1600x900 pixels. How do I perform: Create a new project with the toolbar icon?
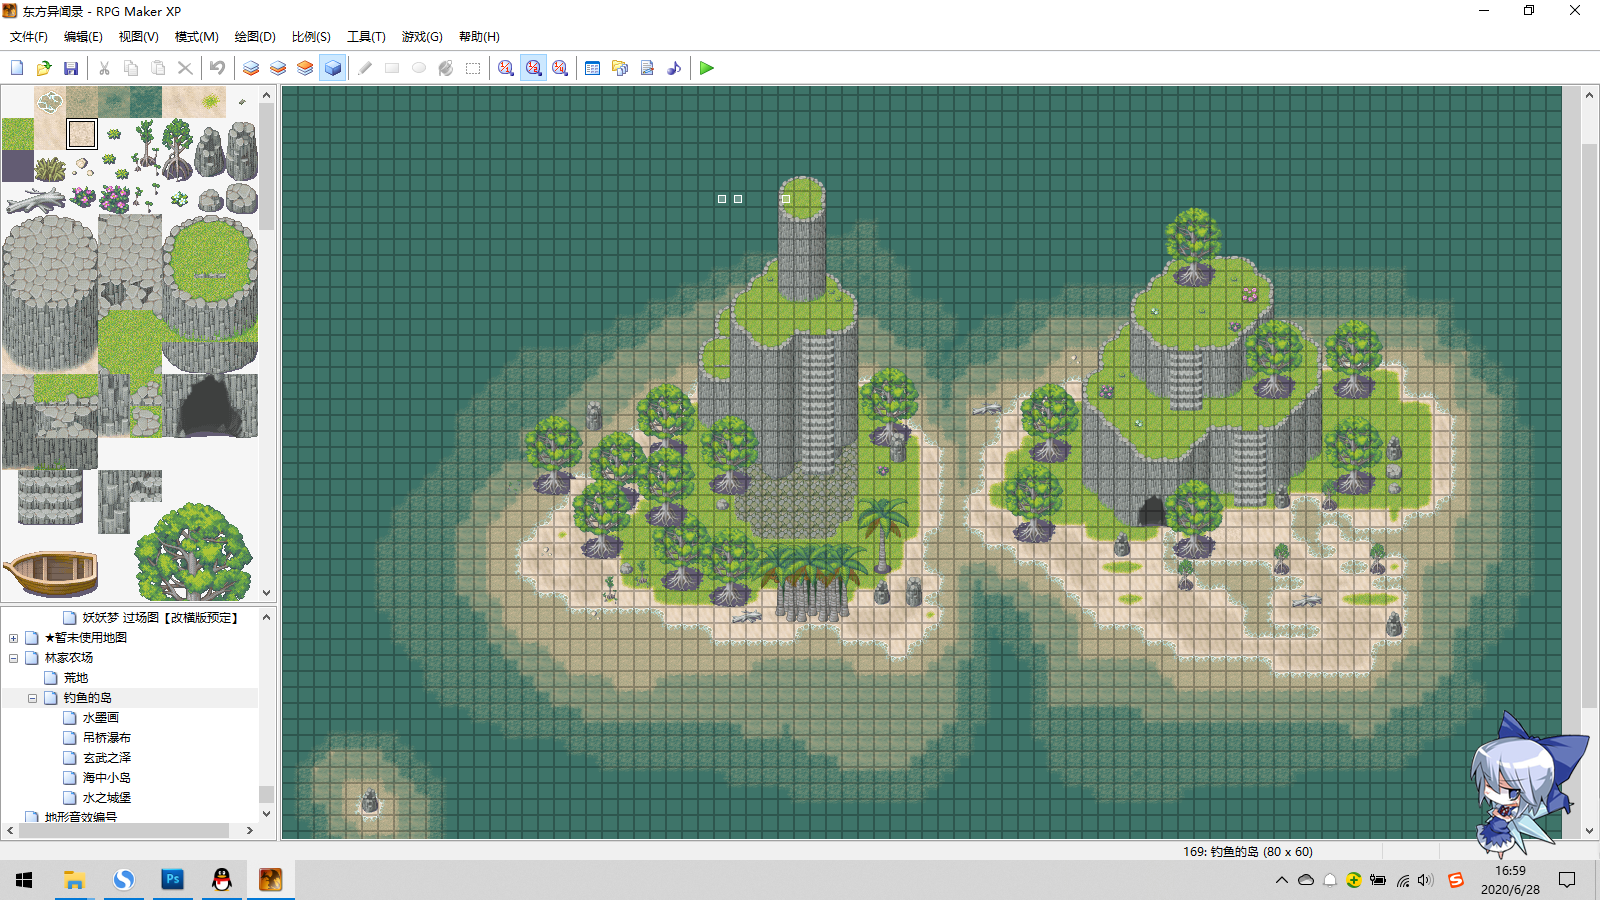17,68
